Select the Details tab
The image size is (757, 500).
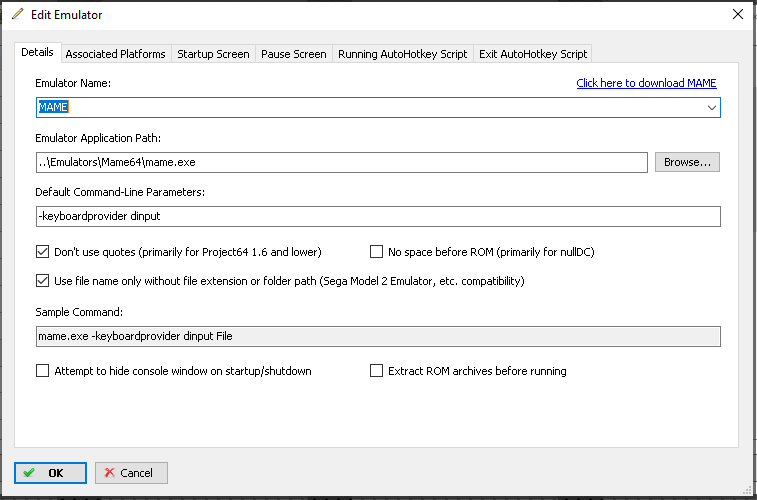[x=38, y=53]
